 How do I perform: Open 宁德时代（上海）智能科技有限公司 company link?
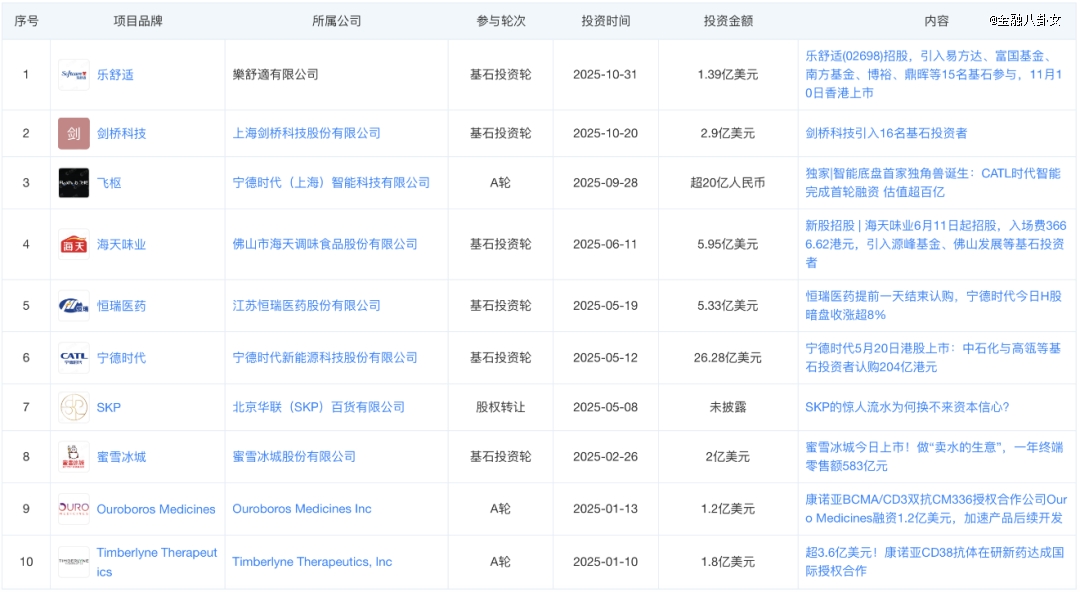(331, 183)
